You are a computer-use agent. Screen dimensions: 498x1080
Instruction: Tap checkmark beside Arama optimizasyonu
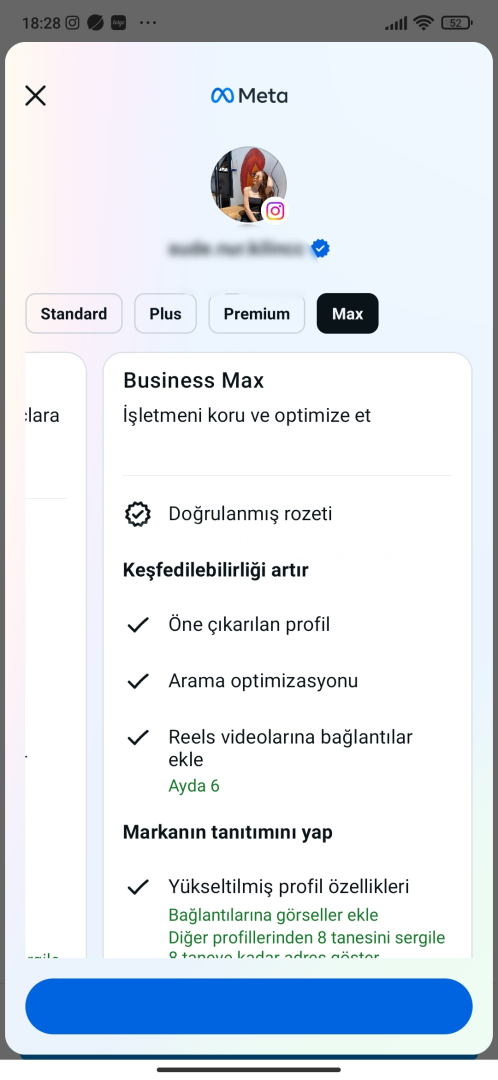click(x=138, y=681)
